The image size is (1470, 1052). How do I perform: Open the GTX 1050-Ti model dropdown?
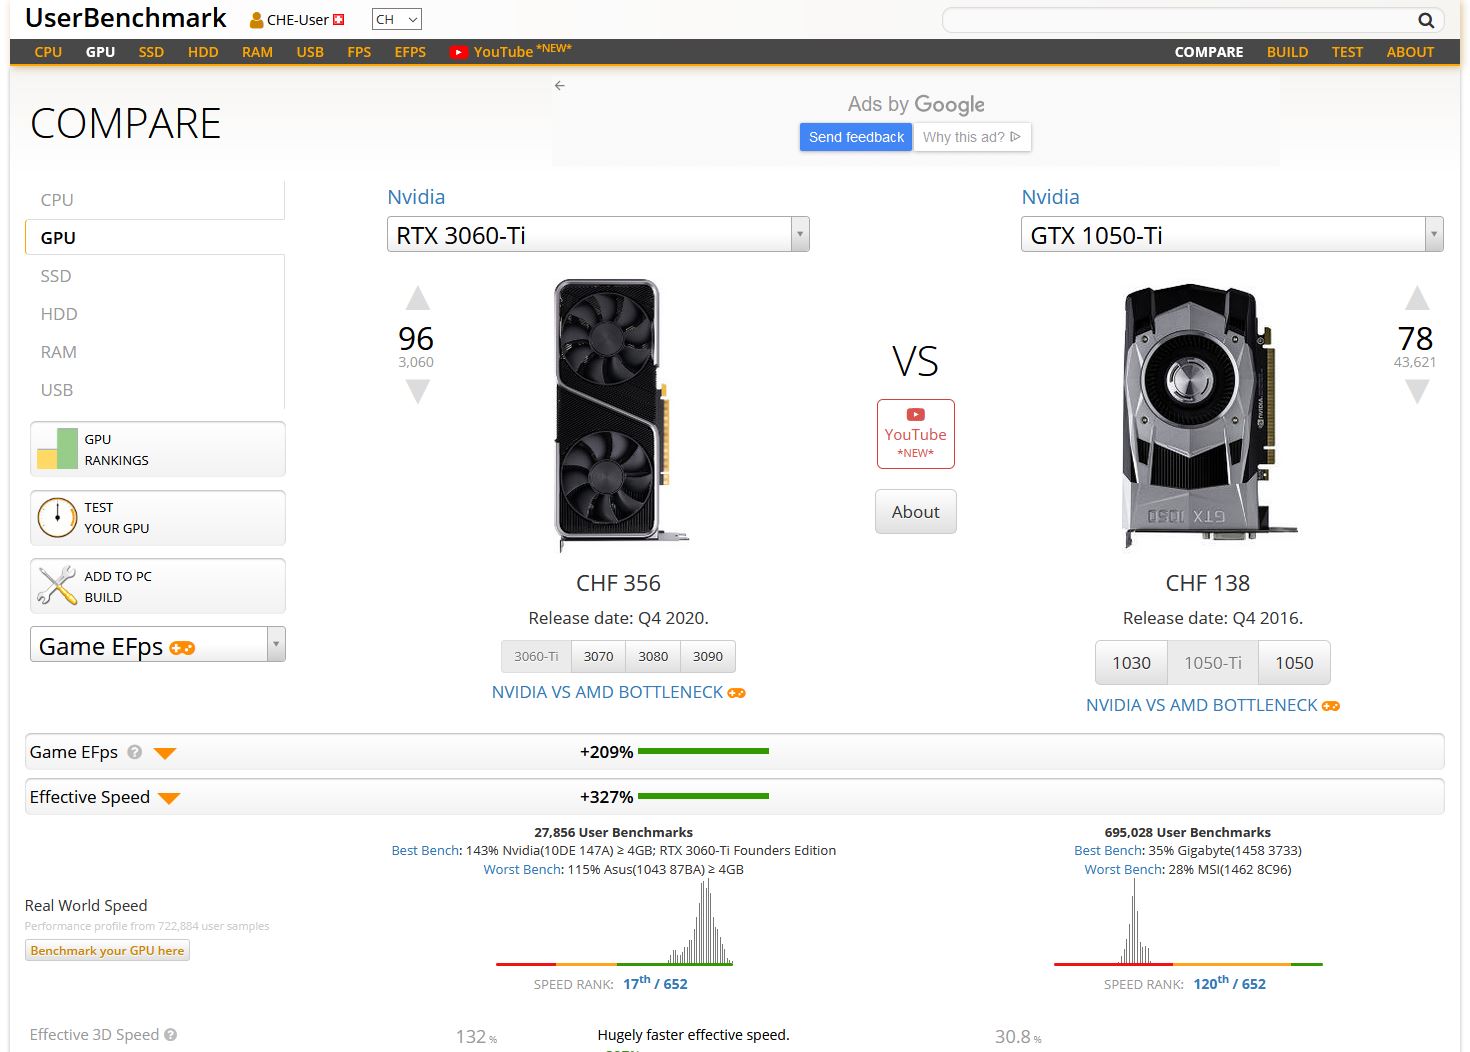(1433, 235)
